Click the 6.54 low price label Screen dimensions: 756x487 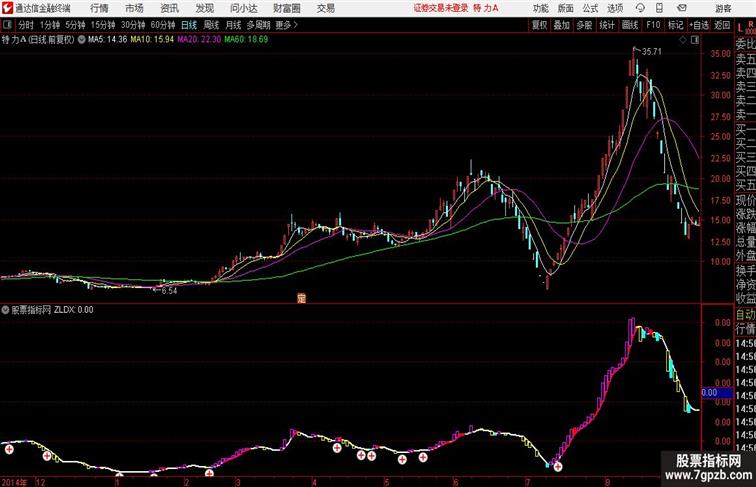(169, 291)
